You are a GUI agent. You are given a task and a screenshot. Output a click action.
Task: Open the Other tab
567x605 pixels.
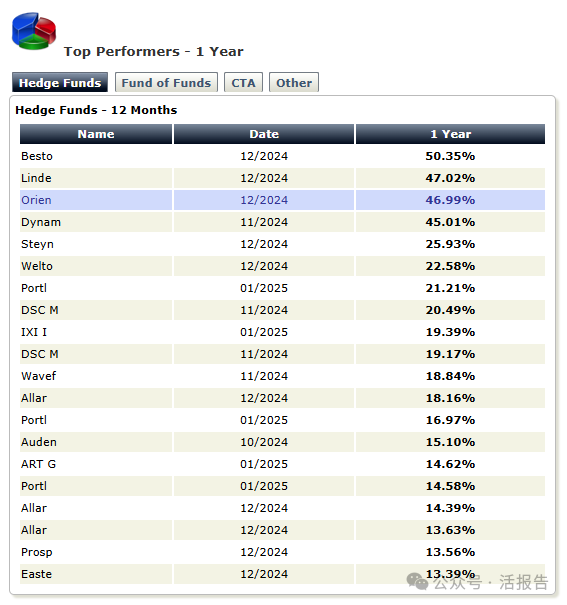[x=294, y=82]
